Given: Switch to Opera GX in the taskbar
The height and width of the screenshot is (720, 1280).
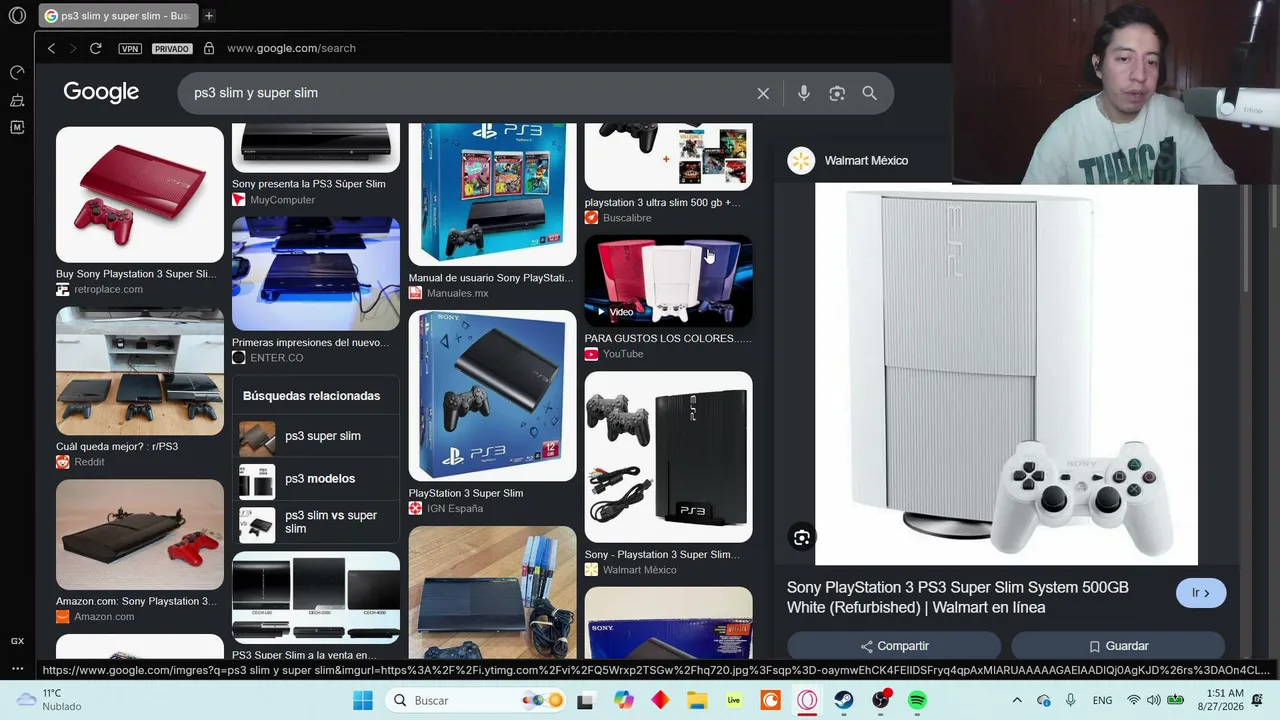Looking at the screenshot, I should (x=807, y=700).
